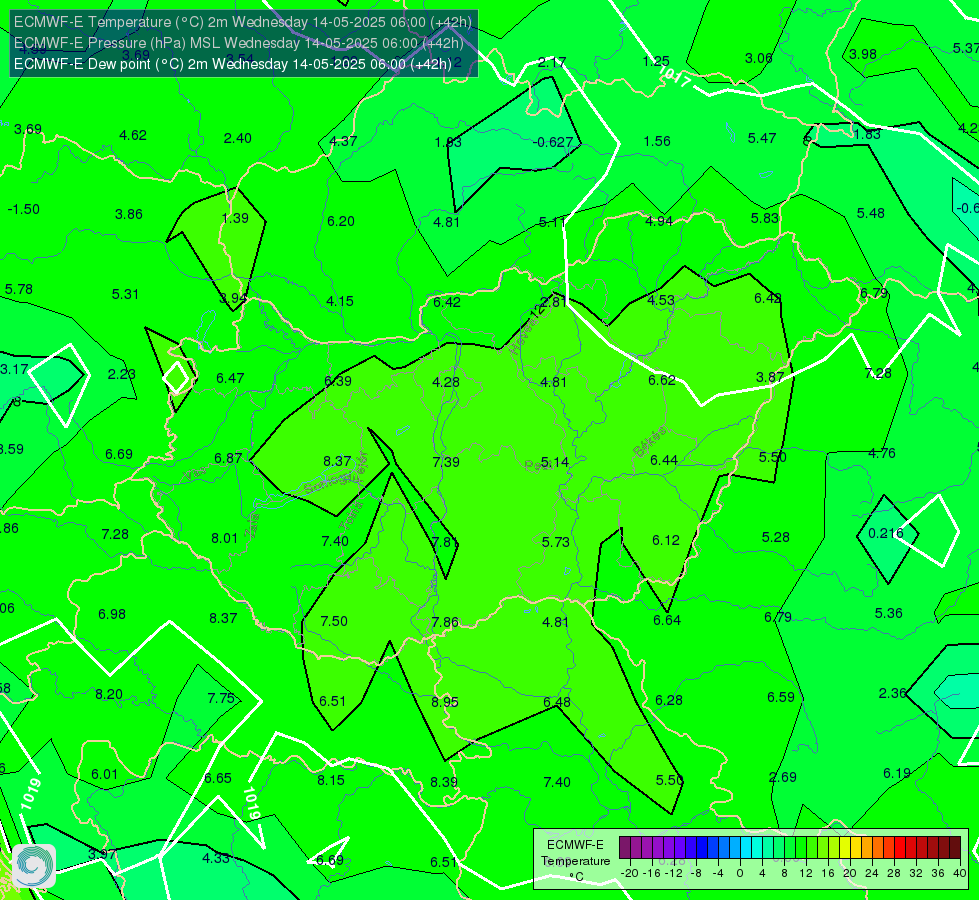Click the grid value 4.53
Image resolution: width=979 pixels, height=900 pixels.
(661, 300)
